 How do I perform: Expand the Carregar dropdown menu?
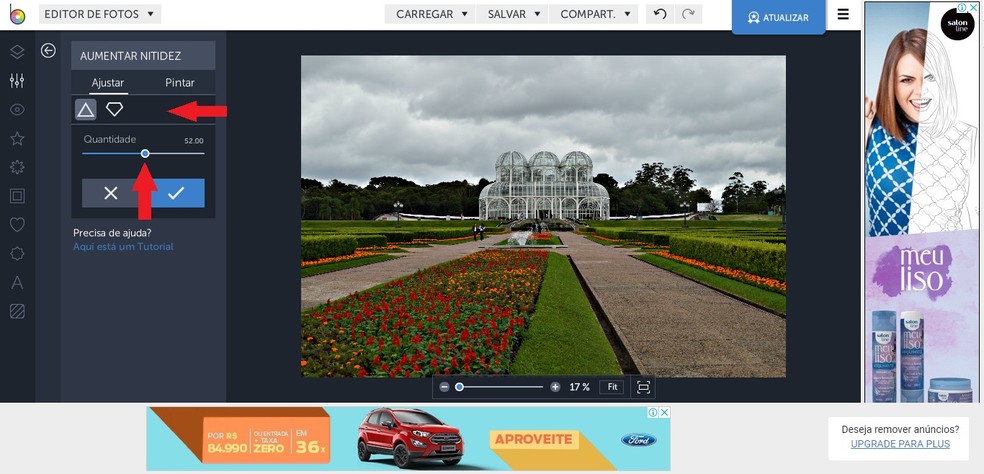(430, 14)
